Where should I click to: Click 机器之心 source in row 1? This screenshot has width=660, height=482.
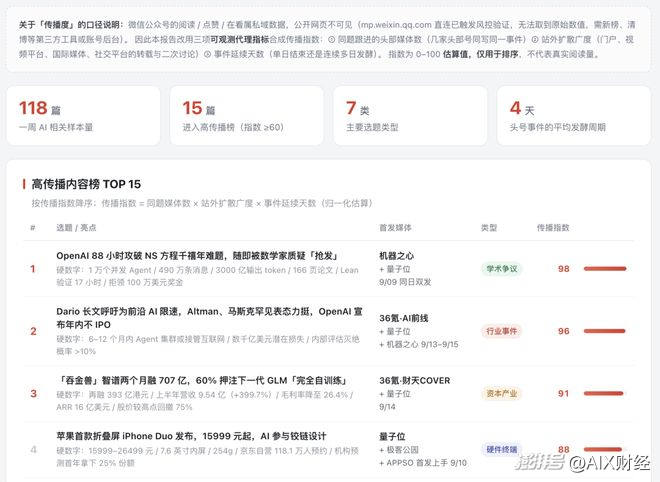click(397, 256)
